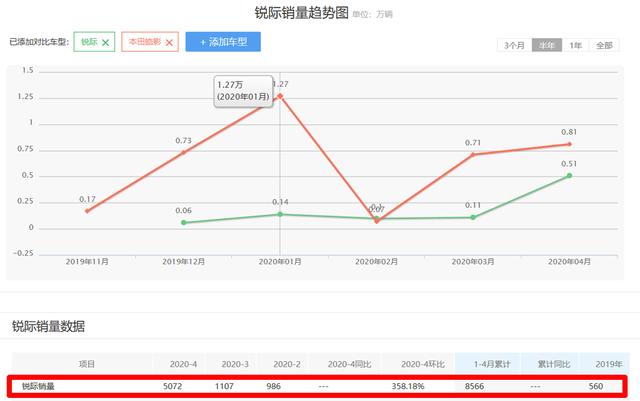Viewport: 640px width, 401px height.
Task: Click the 添加车型 button
Action: pos(223,42)
